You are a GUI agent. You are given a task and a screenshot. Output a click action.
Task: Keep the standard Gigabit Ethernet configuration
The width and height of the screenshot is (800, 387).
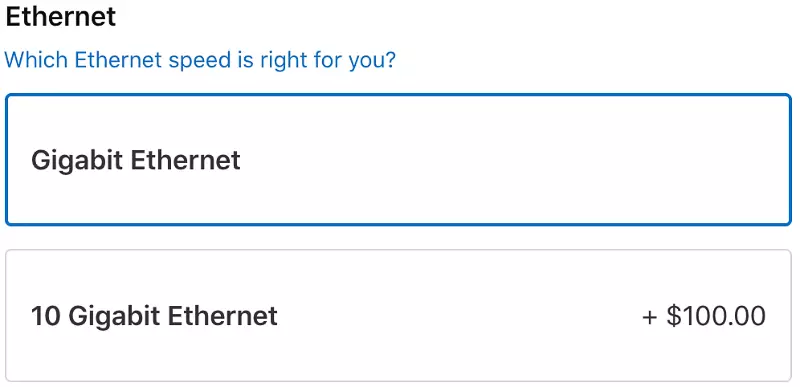click(x=398, y=159)
